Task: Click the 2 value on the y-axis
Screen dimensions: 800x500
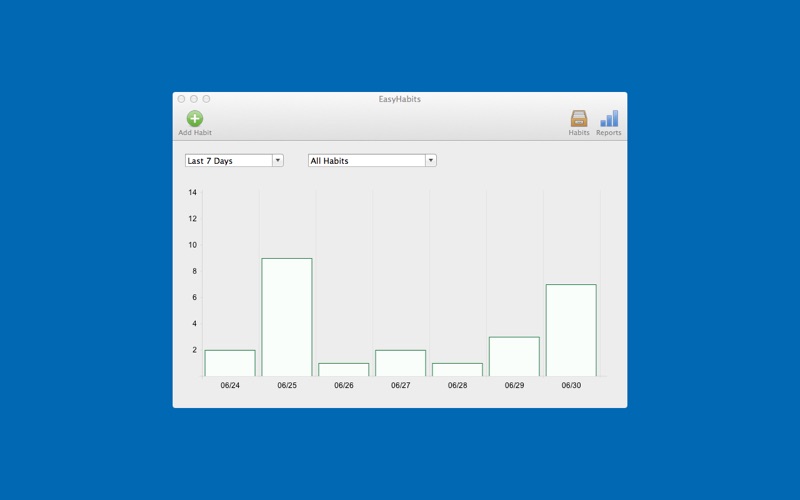Action: 194,349
